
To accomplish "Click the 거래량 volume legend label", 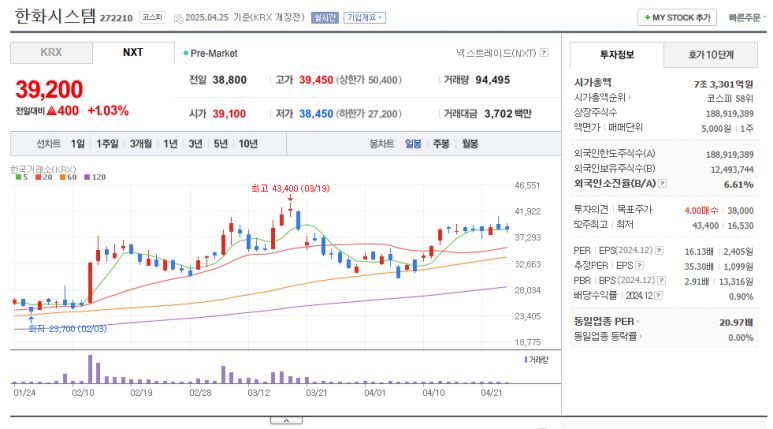I will (536, 360).
